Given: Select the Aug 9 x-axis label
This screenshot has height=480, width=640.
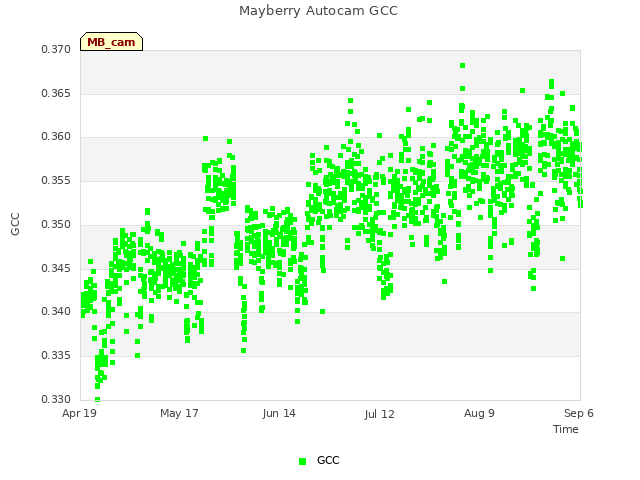Looking at the screenshot, I should tap(479, 413).
